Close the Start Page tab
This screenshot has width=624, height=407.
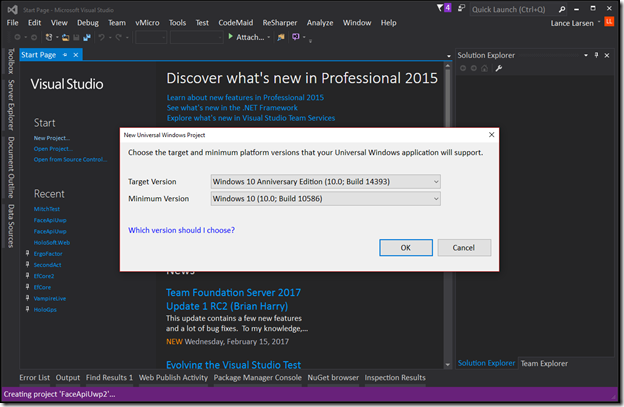coord(76,55)
